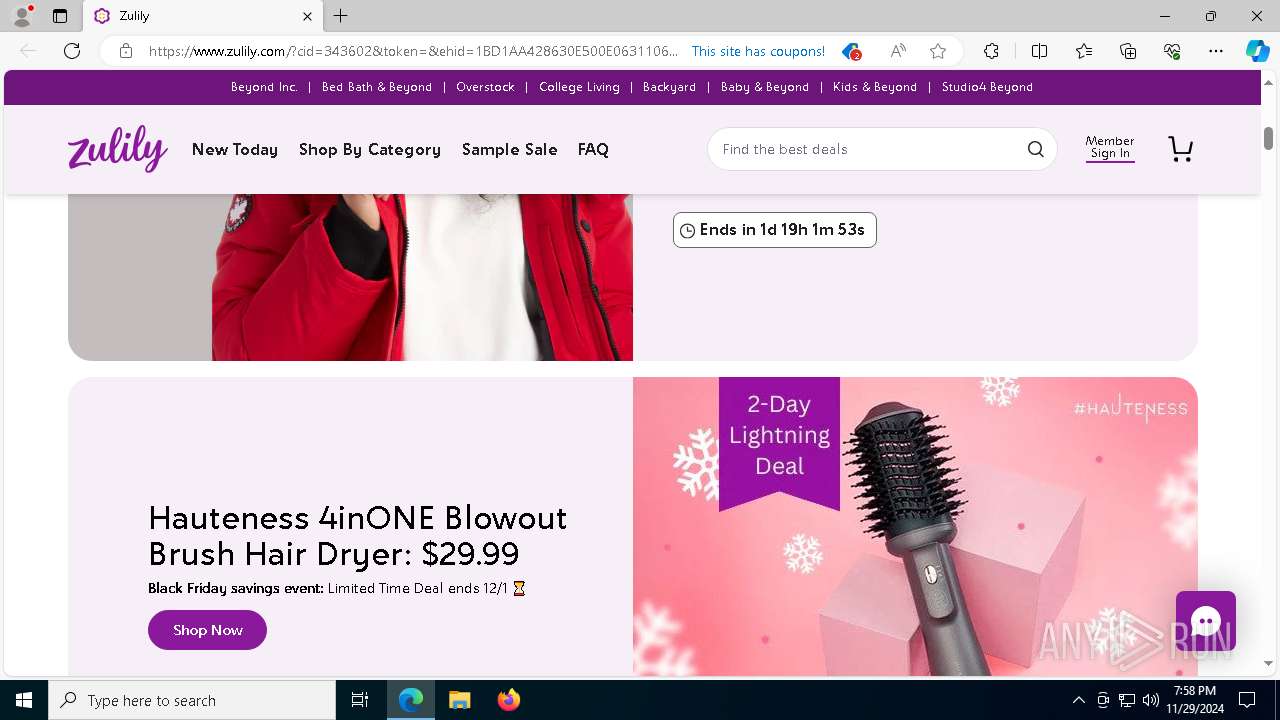Open Task View on the taskbar
This screenshot has height=720, width=1280.
pyautogui.click(x=360, y=700)
